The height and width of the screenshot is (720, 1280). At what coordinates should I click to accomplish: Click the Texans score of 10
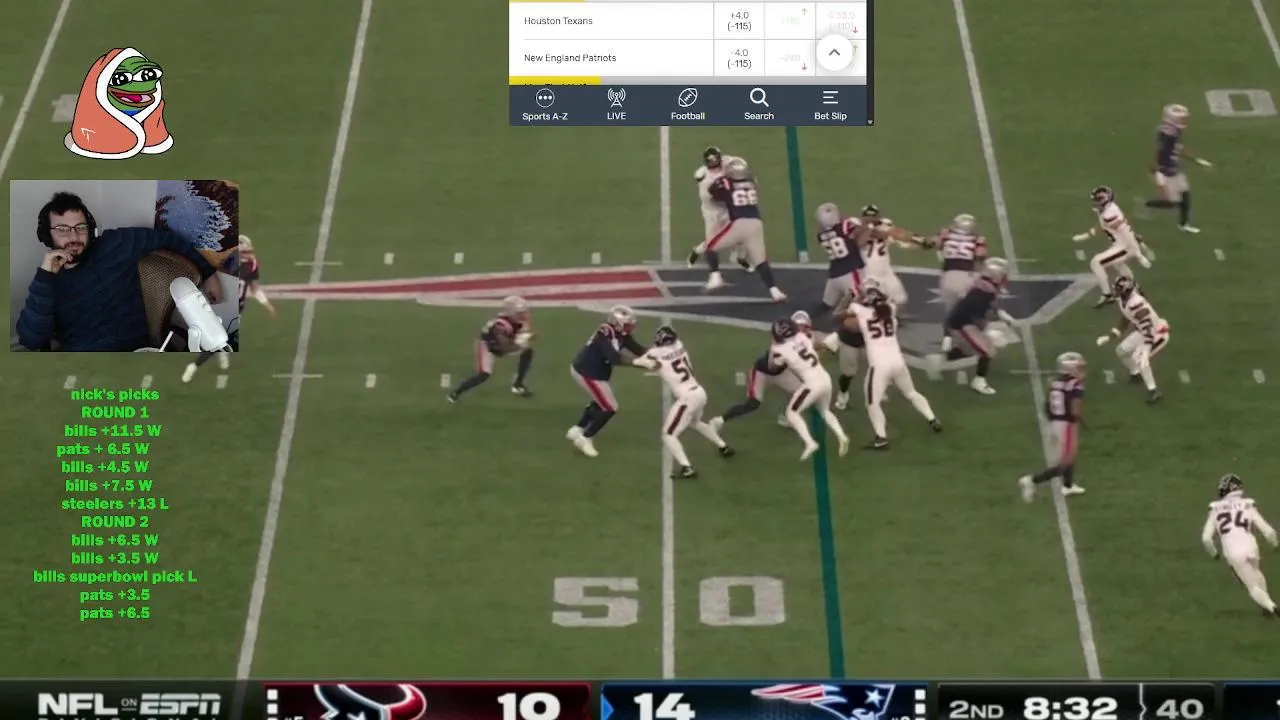[528, 706]
